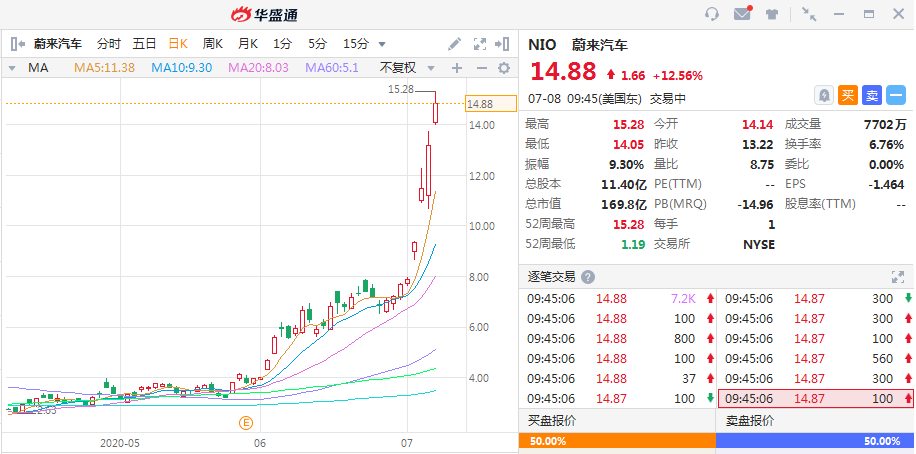Open the skin theme shirt icon
The width and height of the screenshot is (916, 454).
click(x=772, y=15)
